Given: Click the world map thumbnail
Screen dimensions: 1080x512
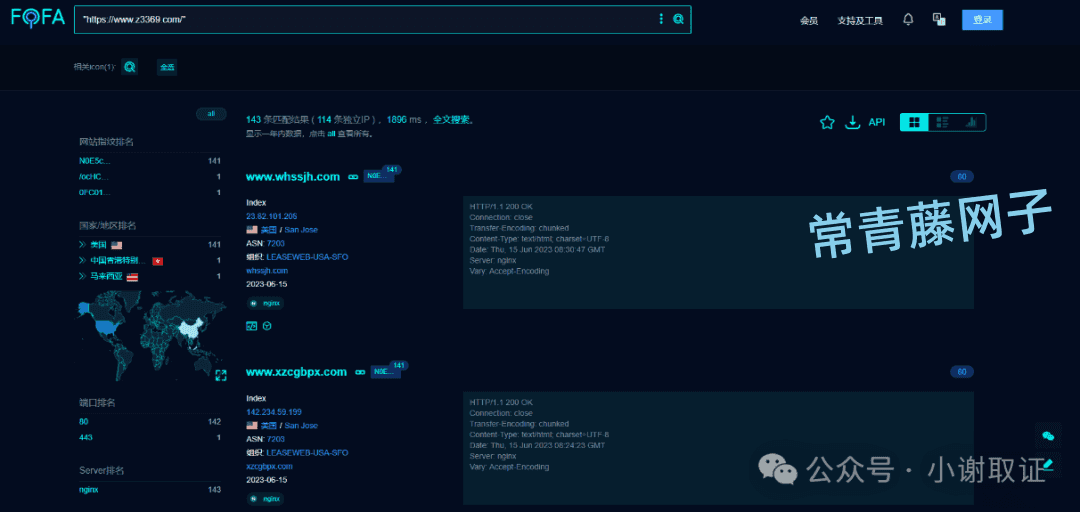Looking at the screenshot, I should (151, 337).
